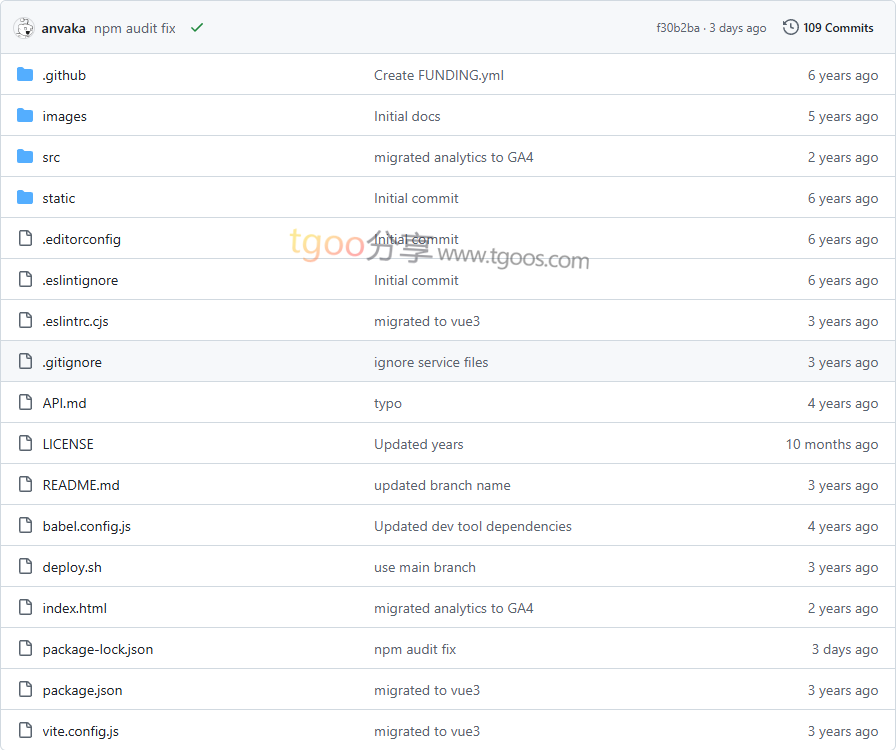Click the images folder icon
This screenshot has height=751, width=896.
point(25,116)
